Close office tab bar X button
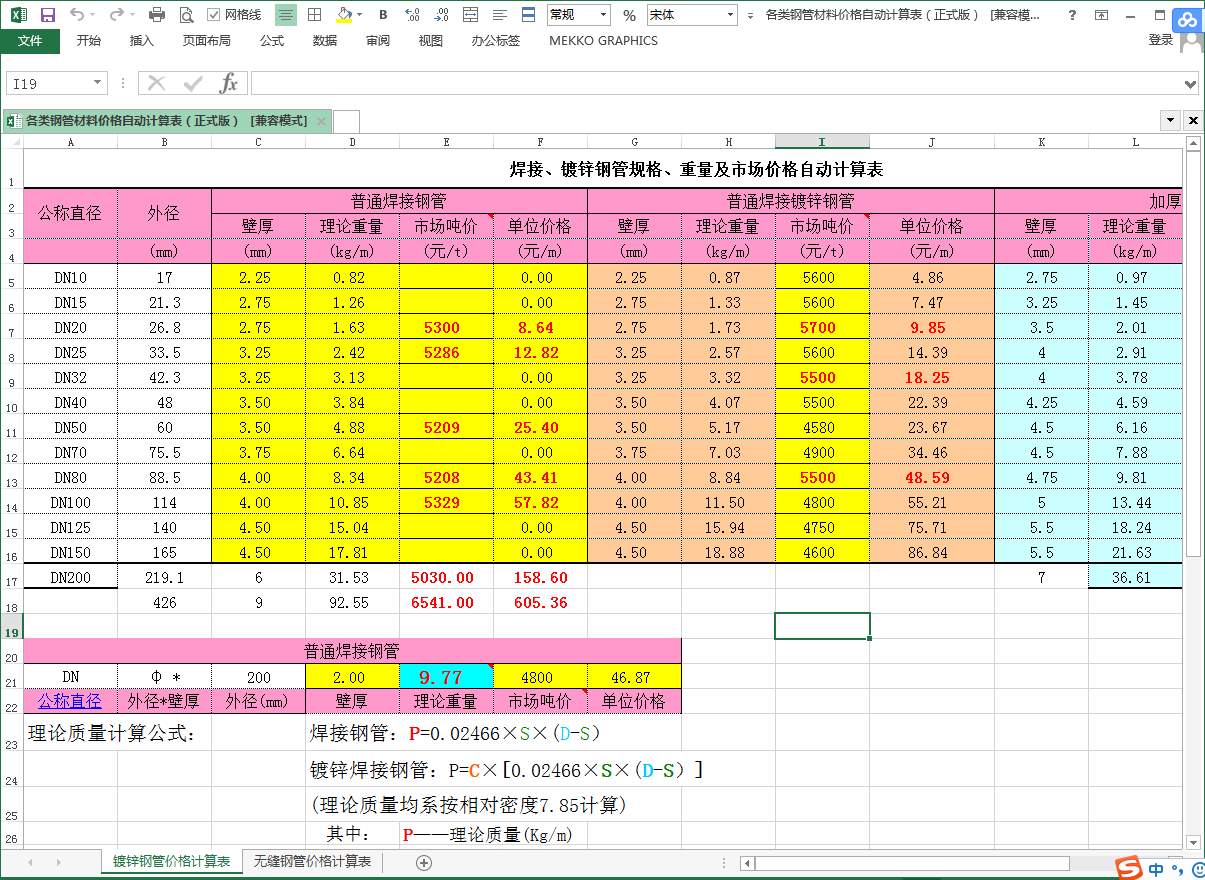This screenshot has height=880, width=1205. [x=1193, y=120]
